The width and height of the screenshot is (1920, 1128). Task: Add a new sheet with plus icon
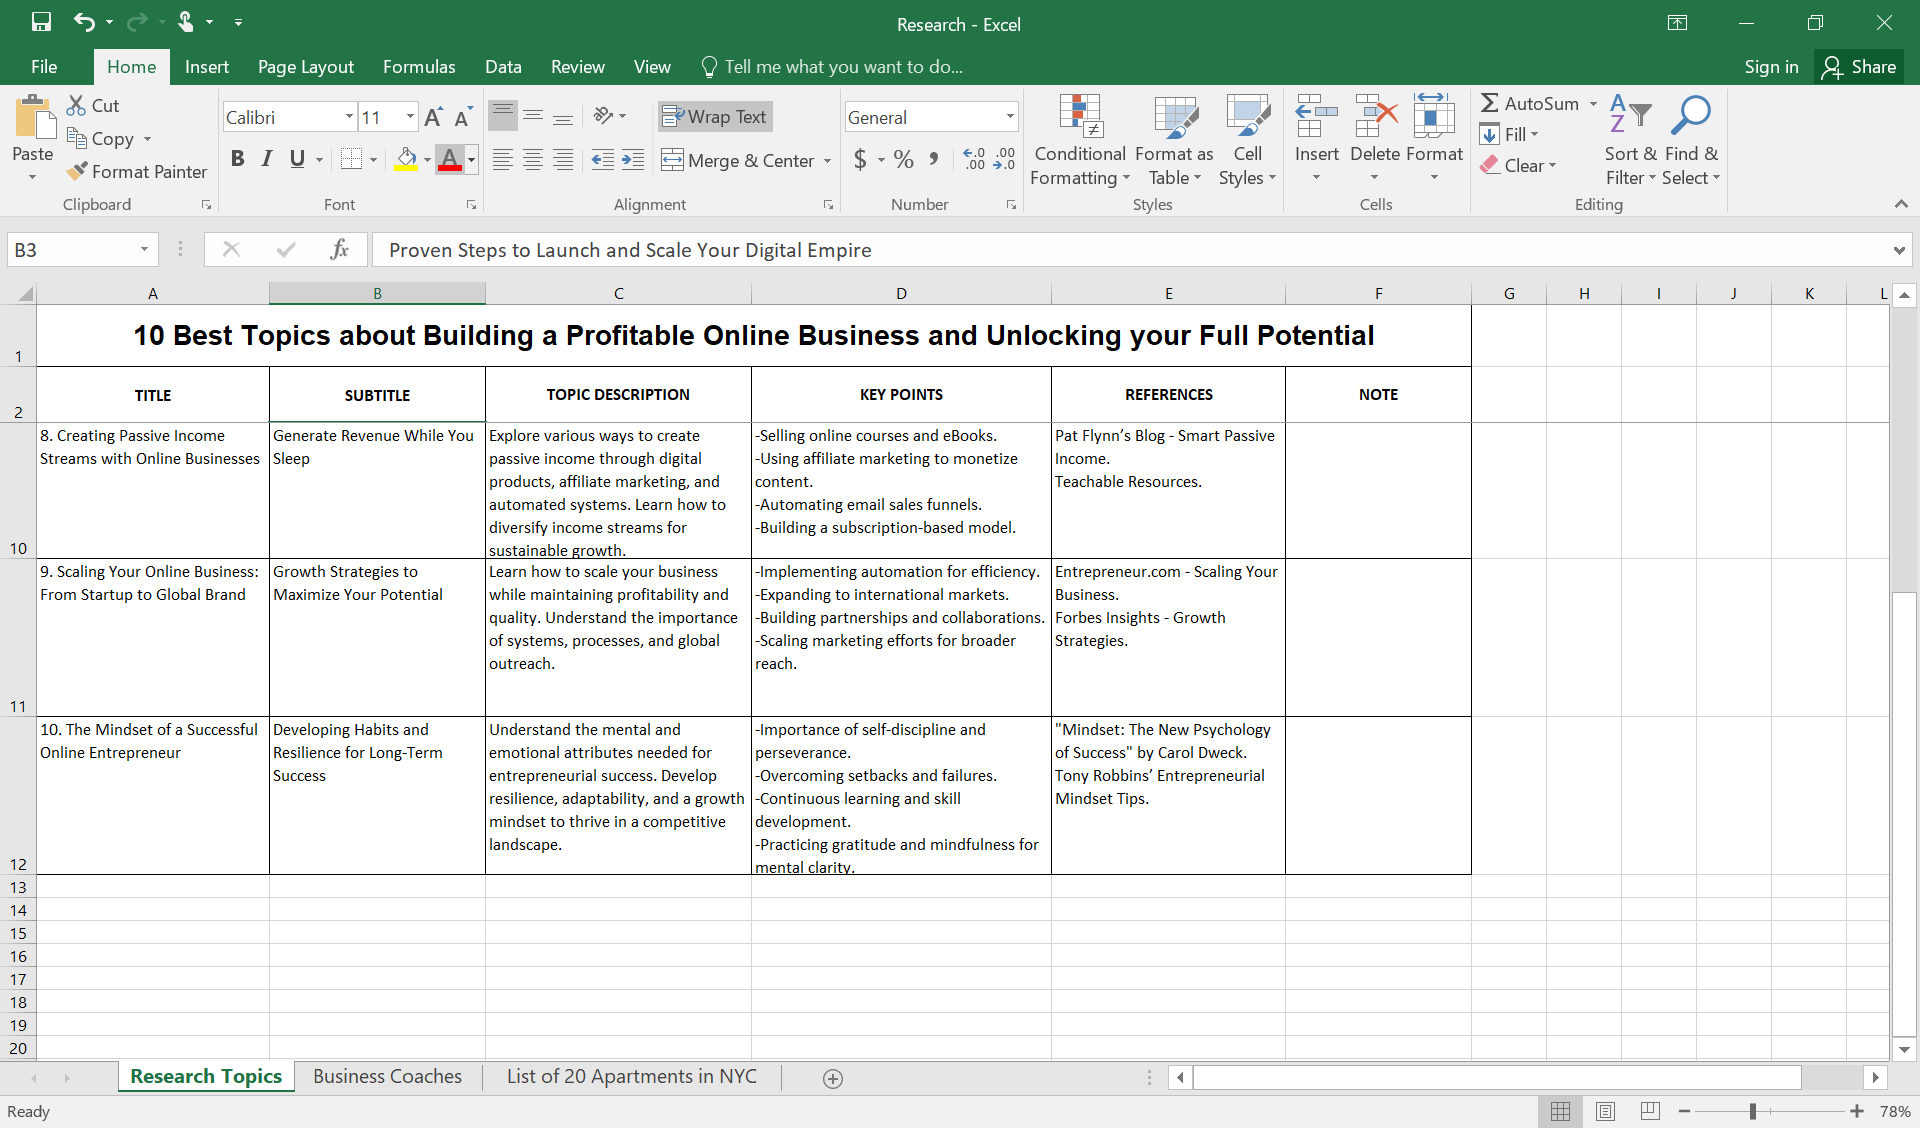833,1078
